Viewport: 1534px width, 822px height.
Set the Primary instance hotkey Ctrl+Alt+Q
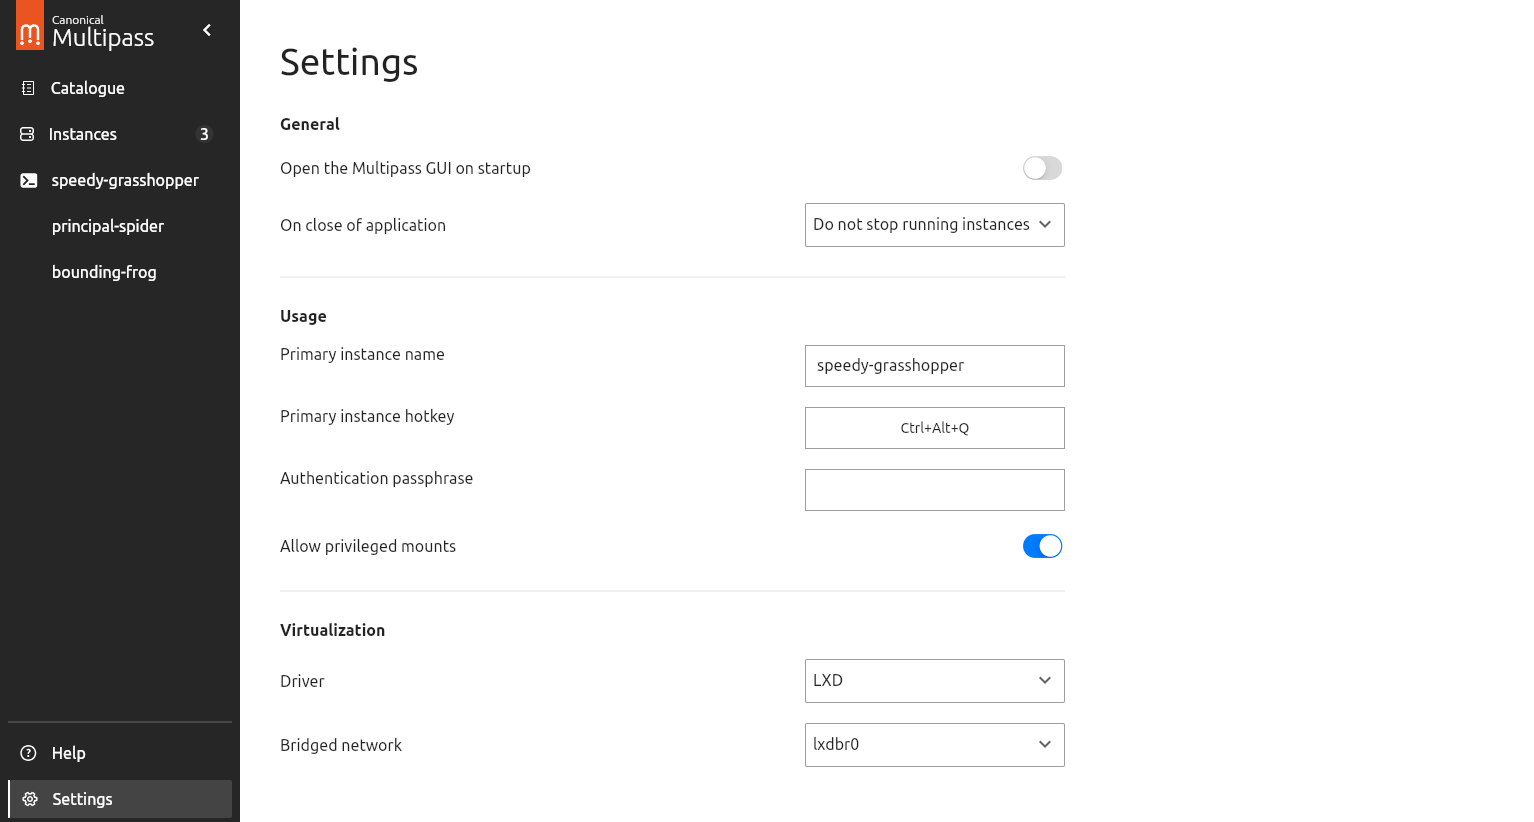point(934,428)
